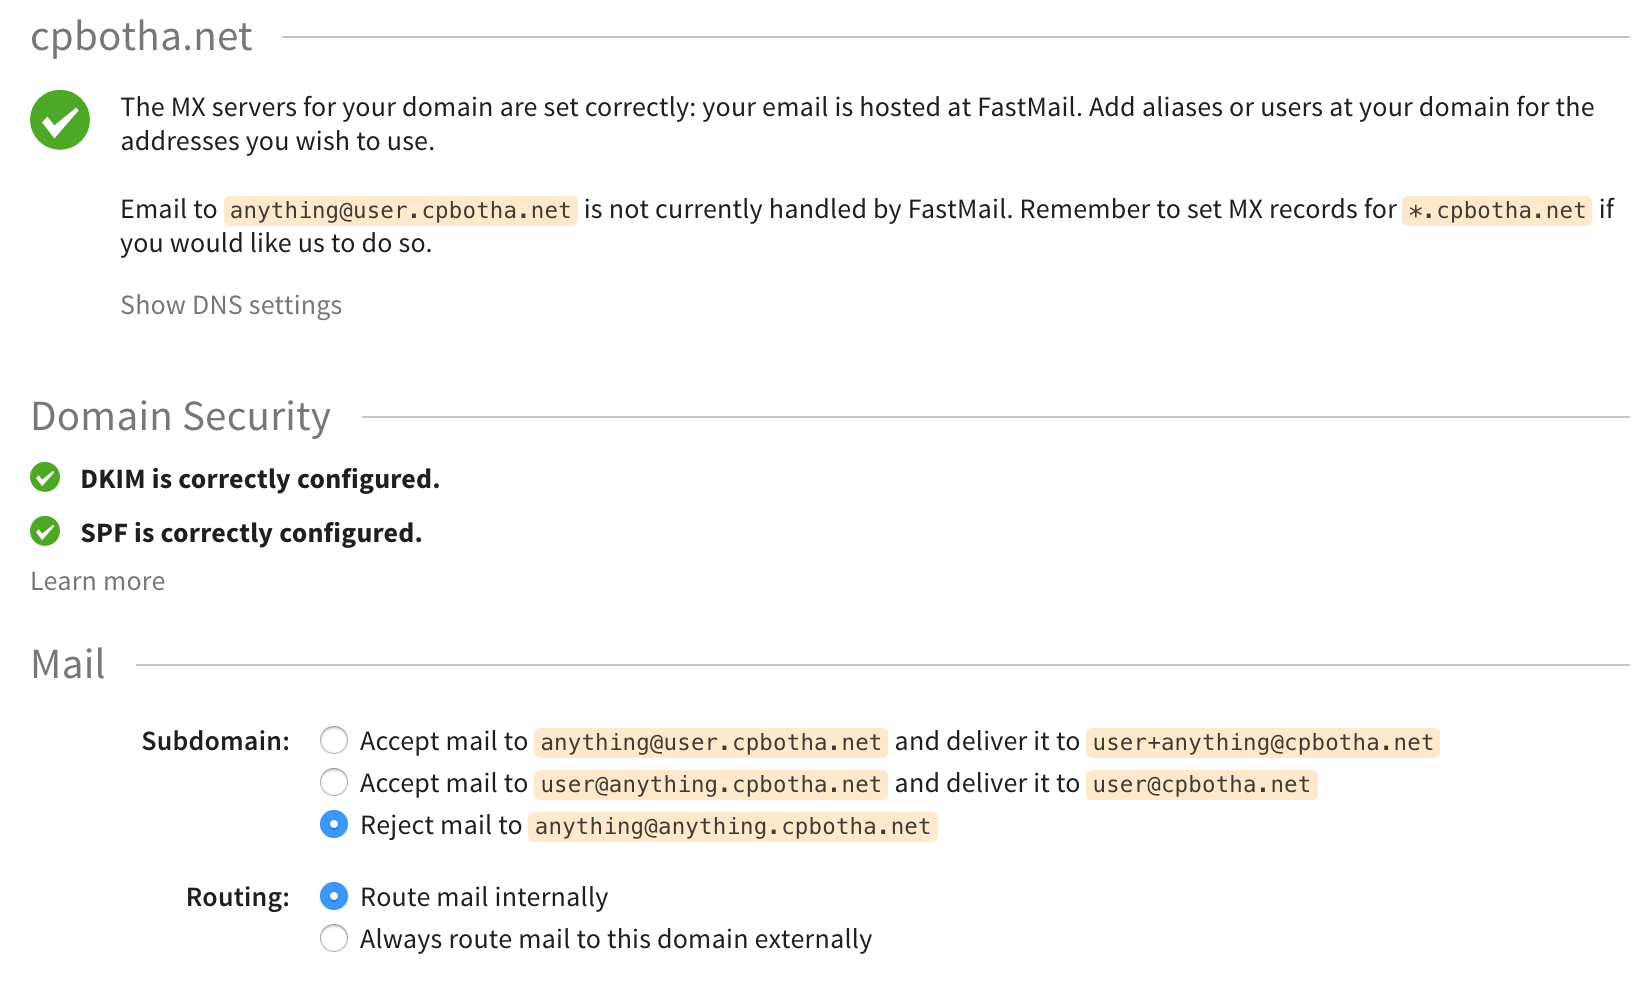
Task: Click 'SPF is correctly configured.' text
Action: click(x=251, y=533)
